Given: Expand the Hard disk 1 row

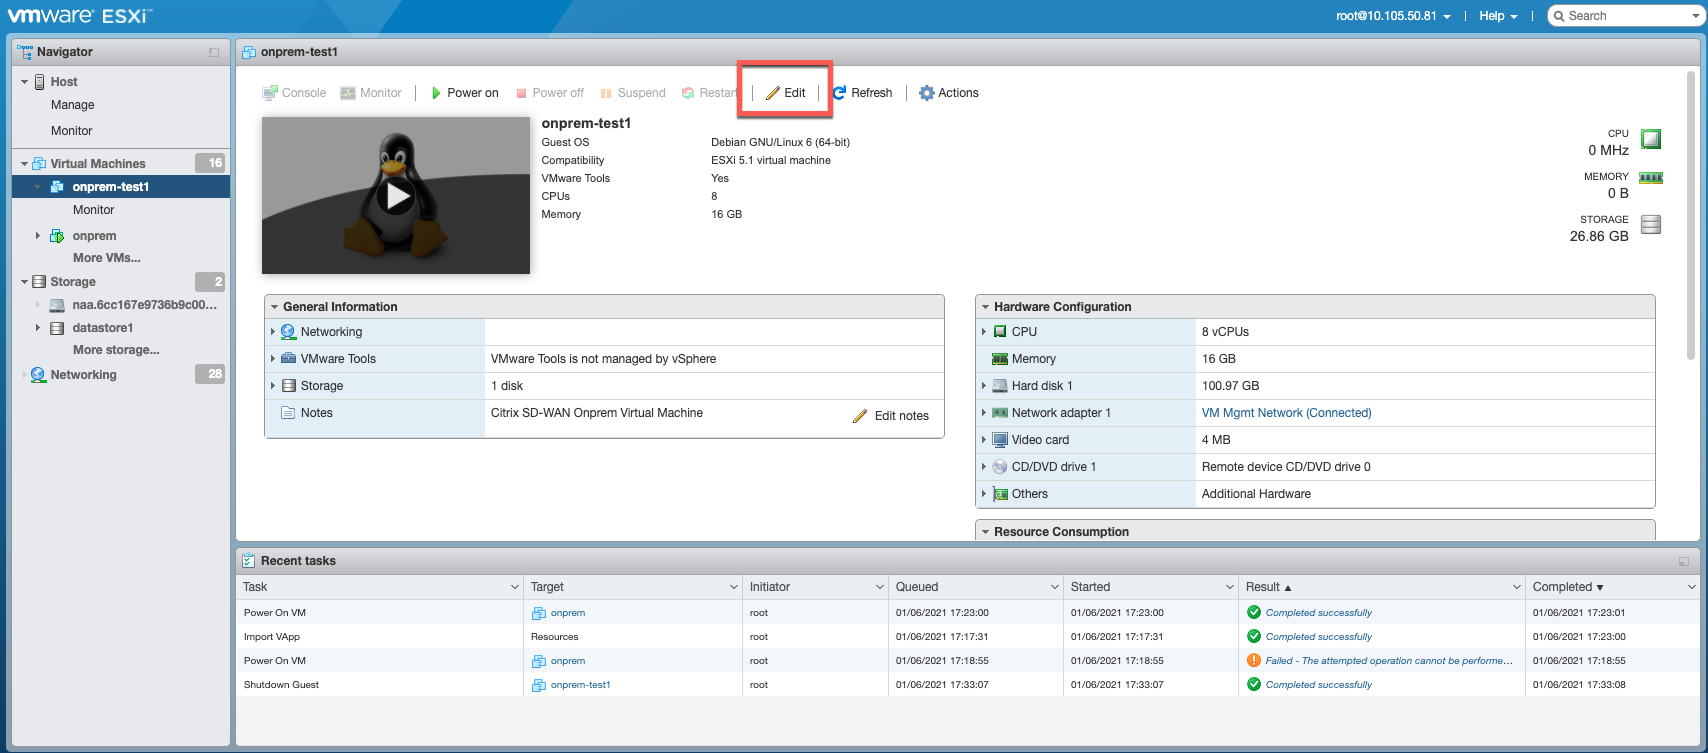Looking at the screenshot, I should [x=984, y=386].
